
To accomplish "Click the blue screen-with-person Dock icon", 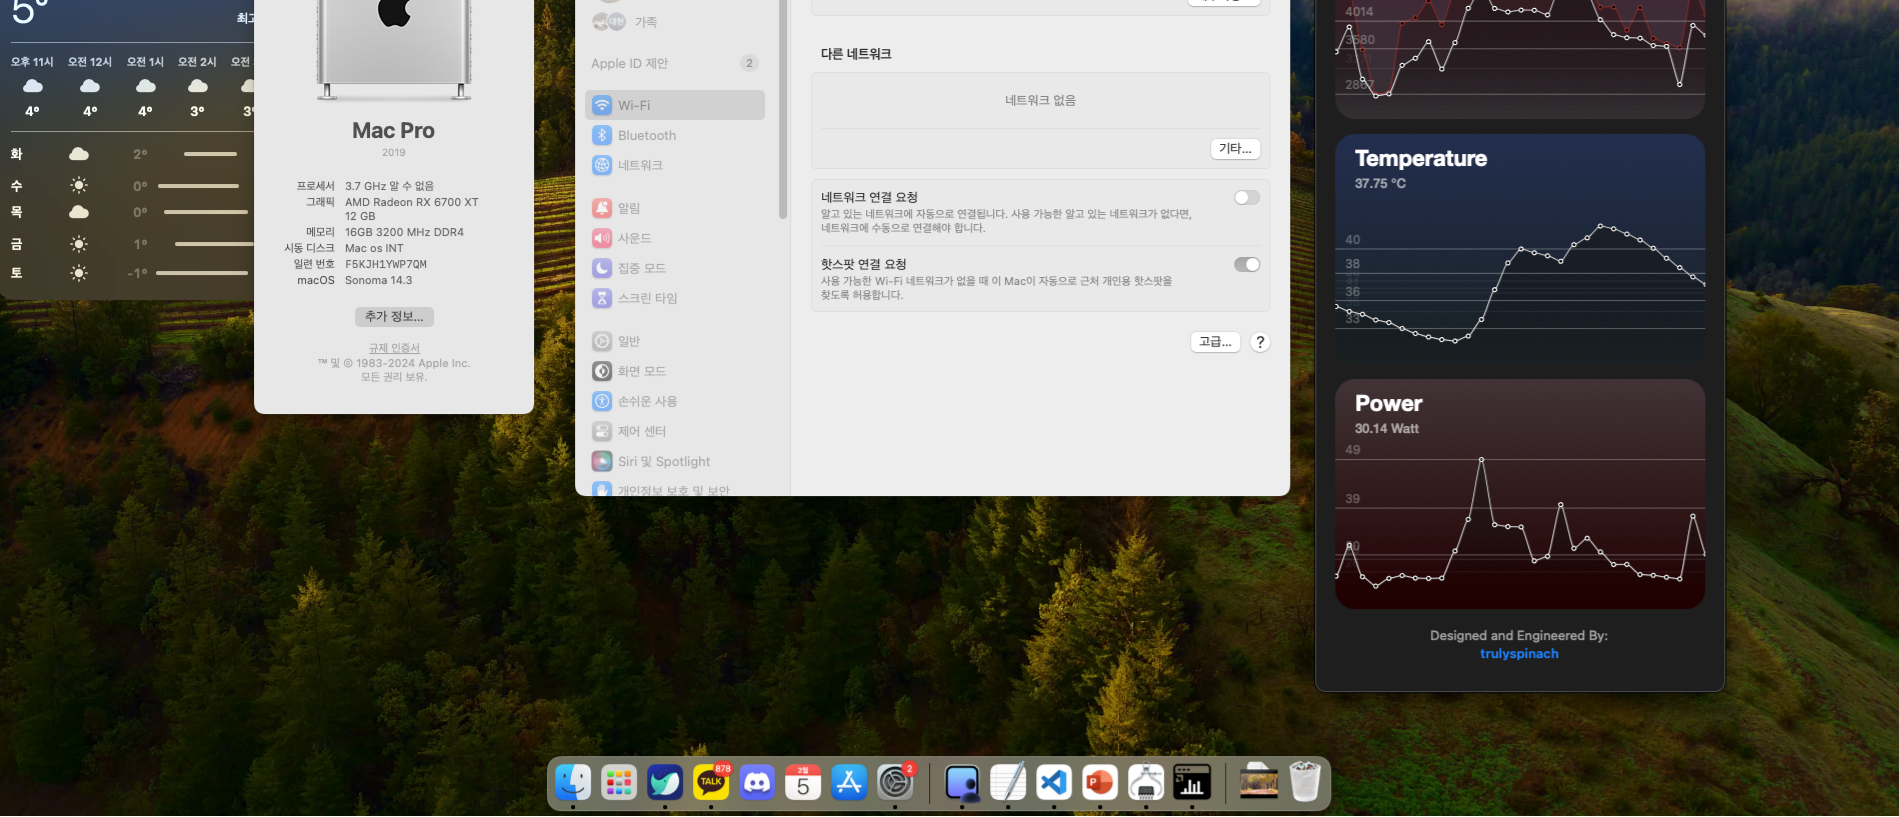I will [962, 782].
